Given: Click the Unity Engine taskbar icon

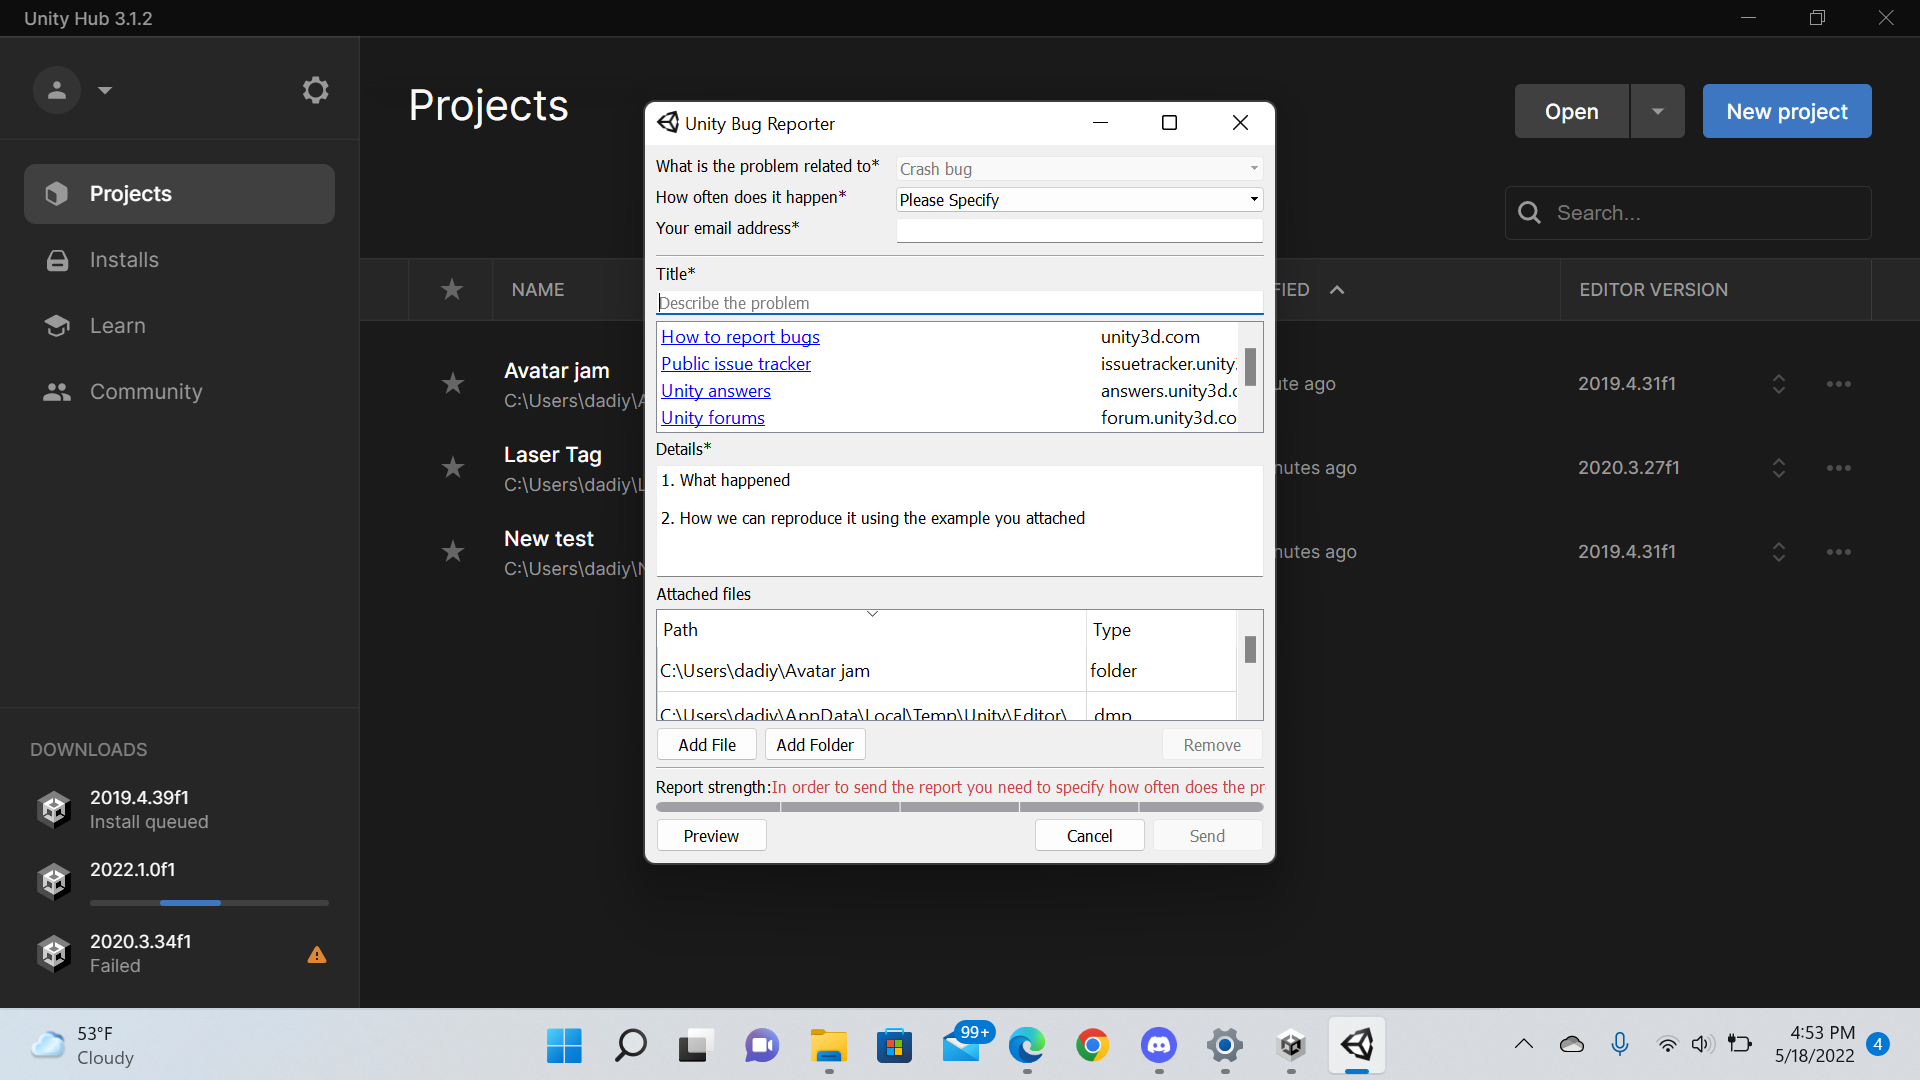Looking at the screenshot, I should coord(1357,1044).
